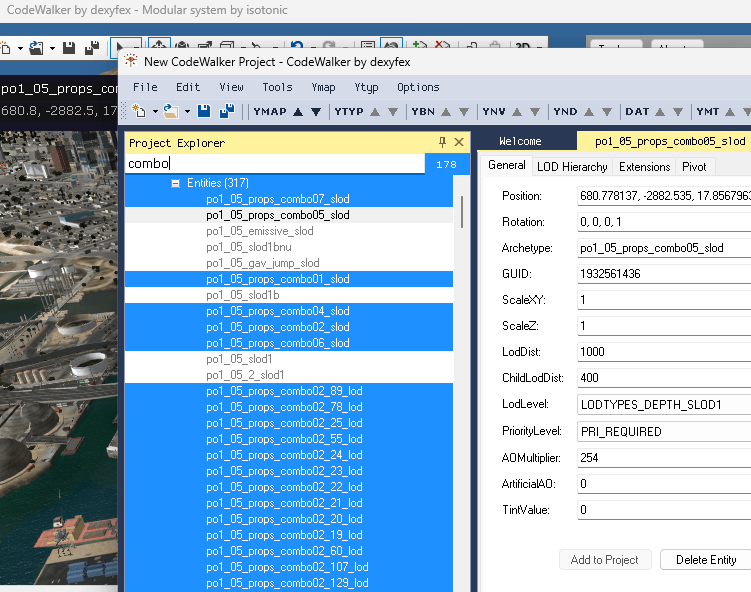Click the Delete Entity button
Viewport: 751px width, 592px height.
(705, 559)
